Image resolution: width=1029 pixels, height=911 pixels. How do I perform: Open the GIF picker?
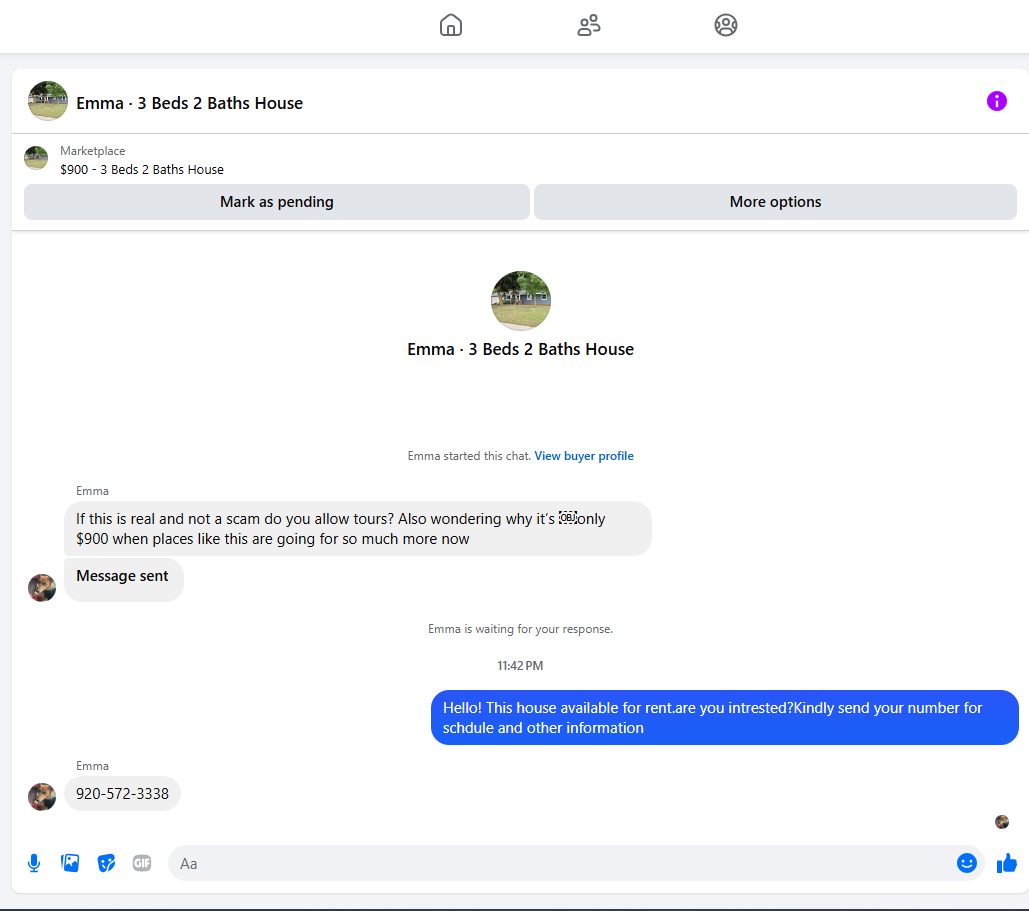coord(142,863)
